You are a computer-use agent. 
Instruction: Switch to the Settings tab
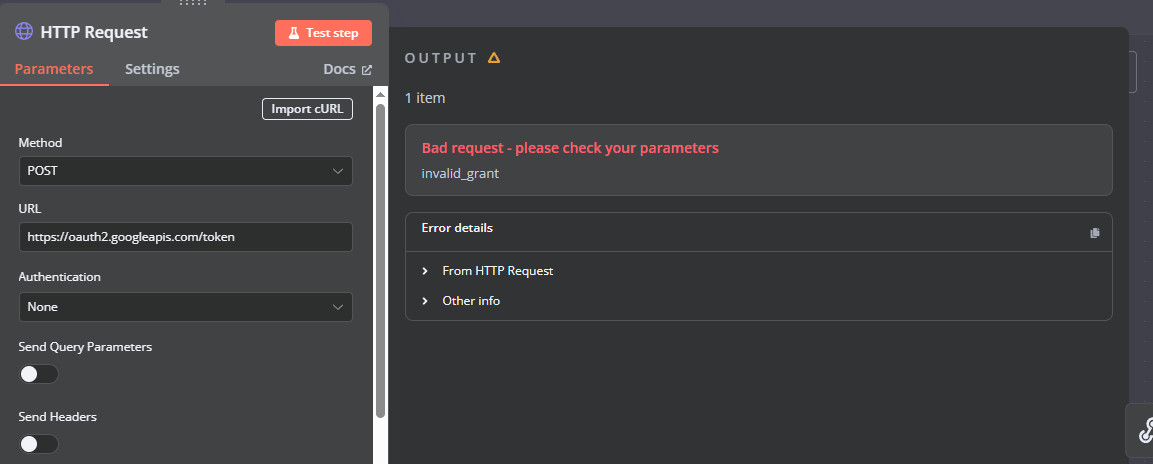click(152, 69)
